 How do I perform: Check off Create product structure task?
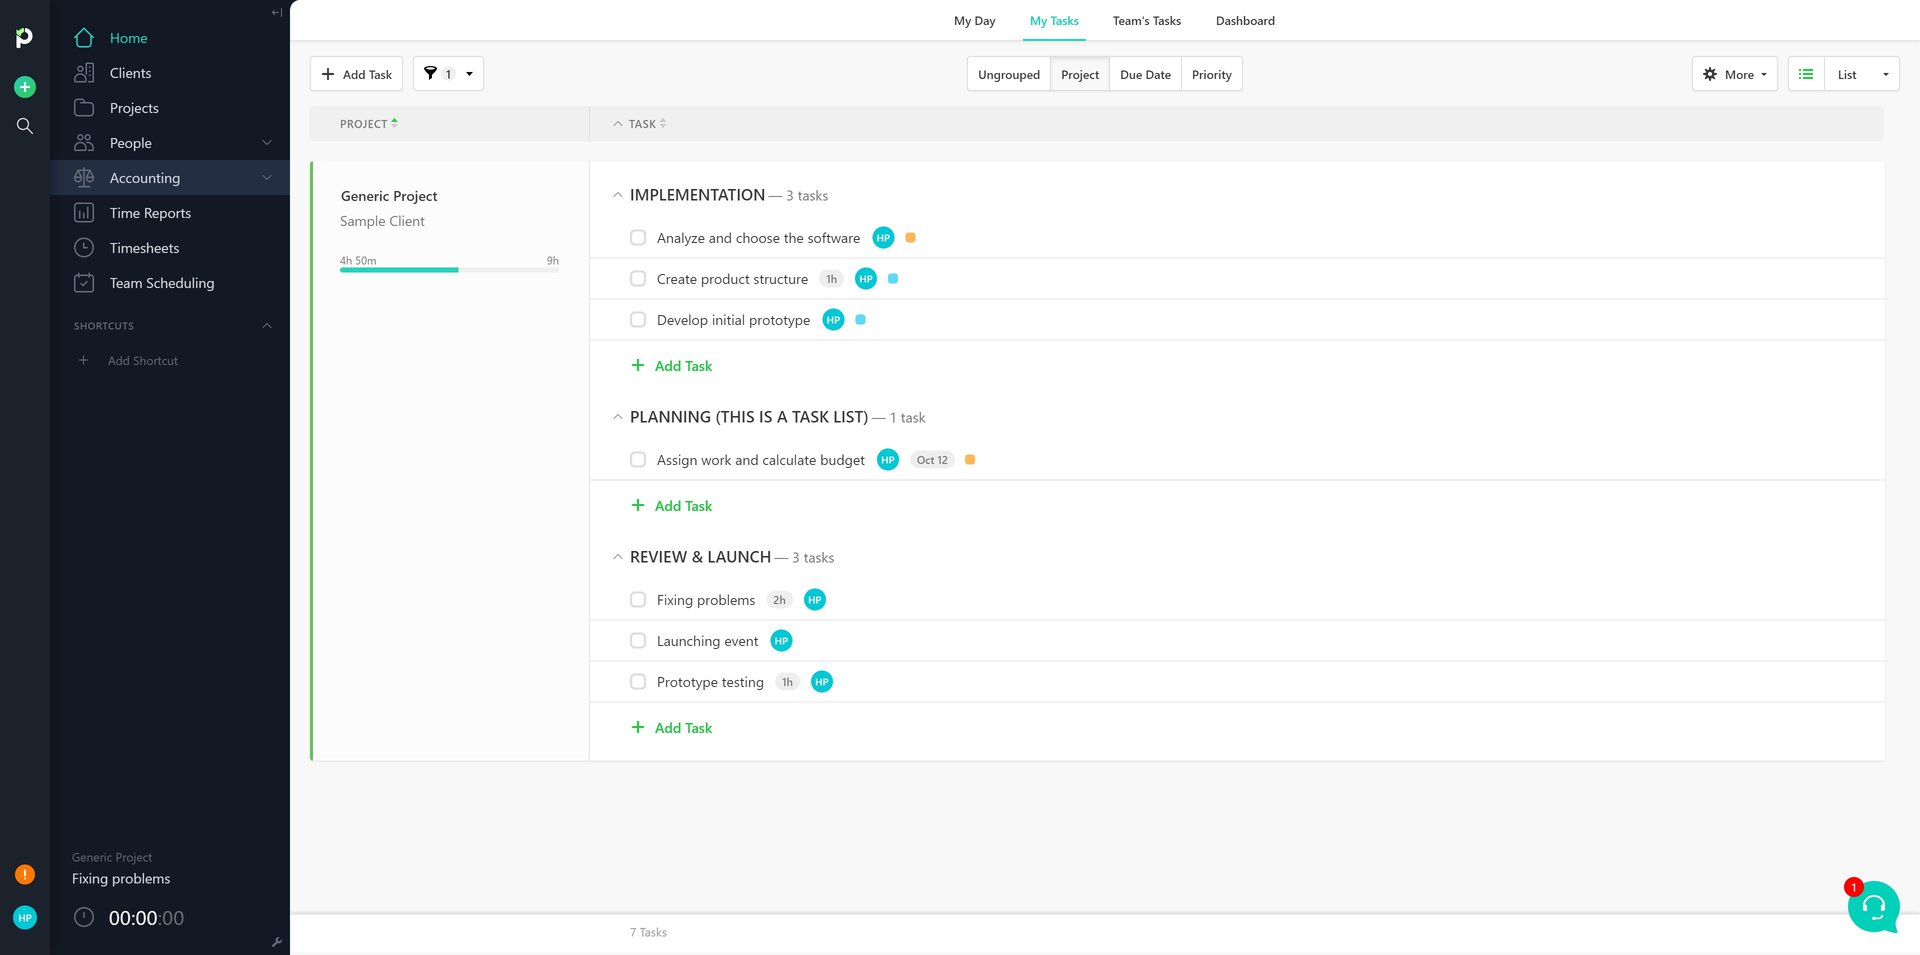pos(638,279)
